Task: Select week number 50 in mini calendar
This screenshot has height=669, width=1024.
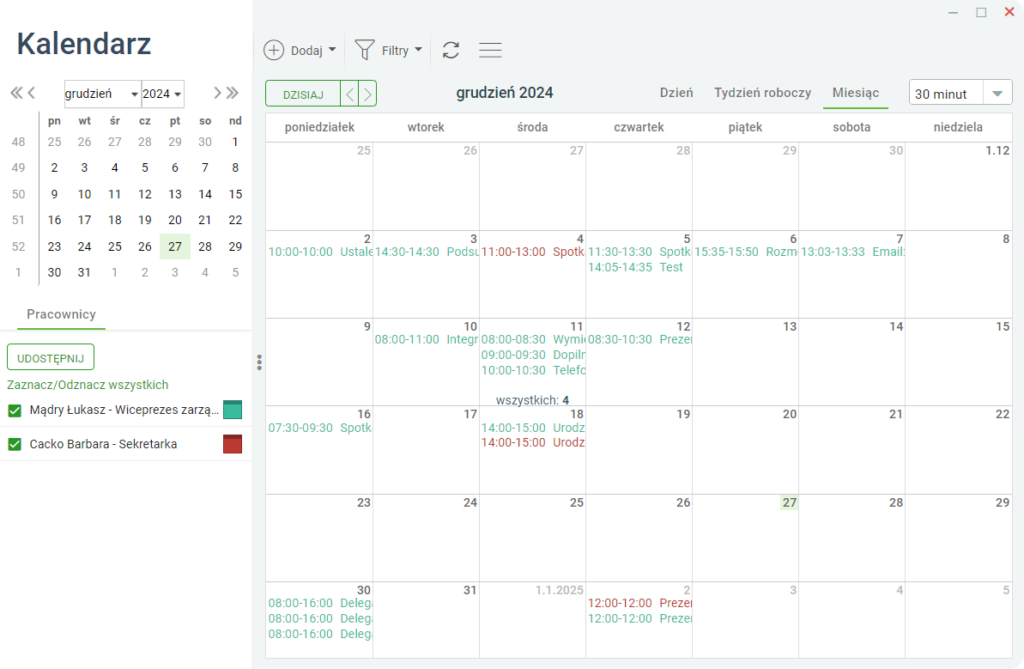Action: [18, 194]
